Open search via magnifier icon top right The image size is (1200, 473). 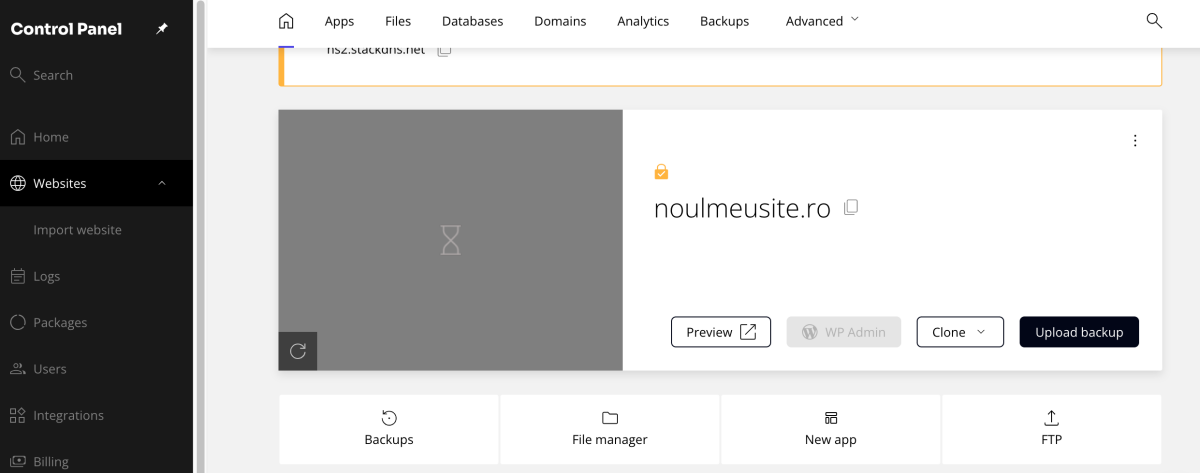tap(1154, 21)
